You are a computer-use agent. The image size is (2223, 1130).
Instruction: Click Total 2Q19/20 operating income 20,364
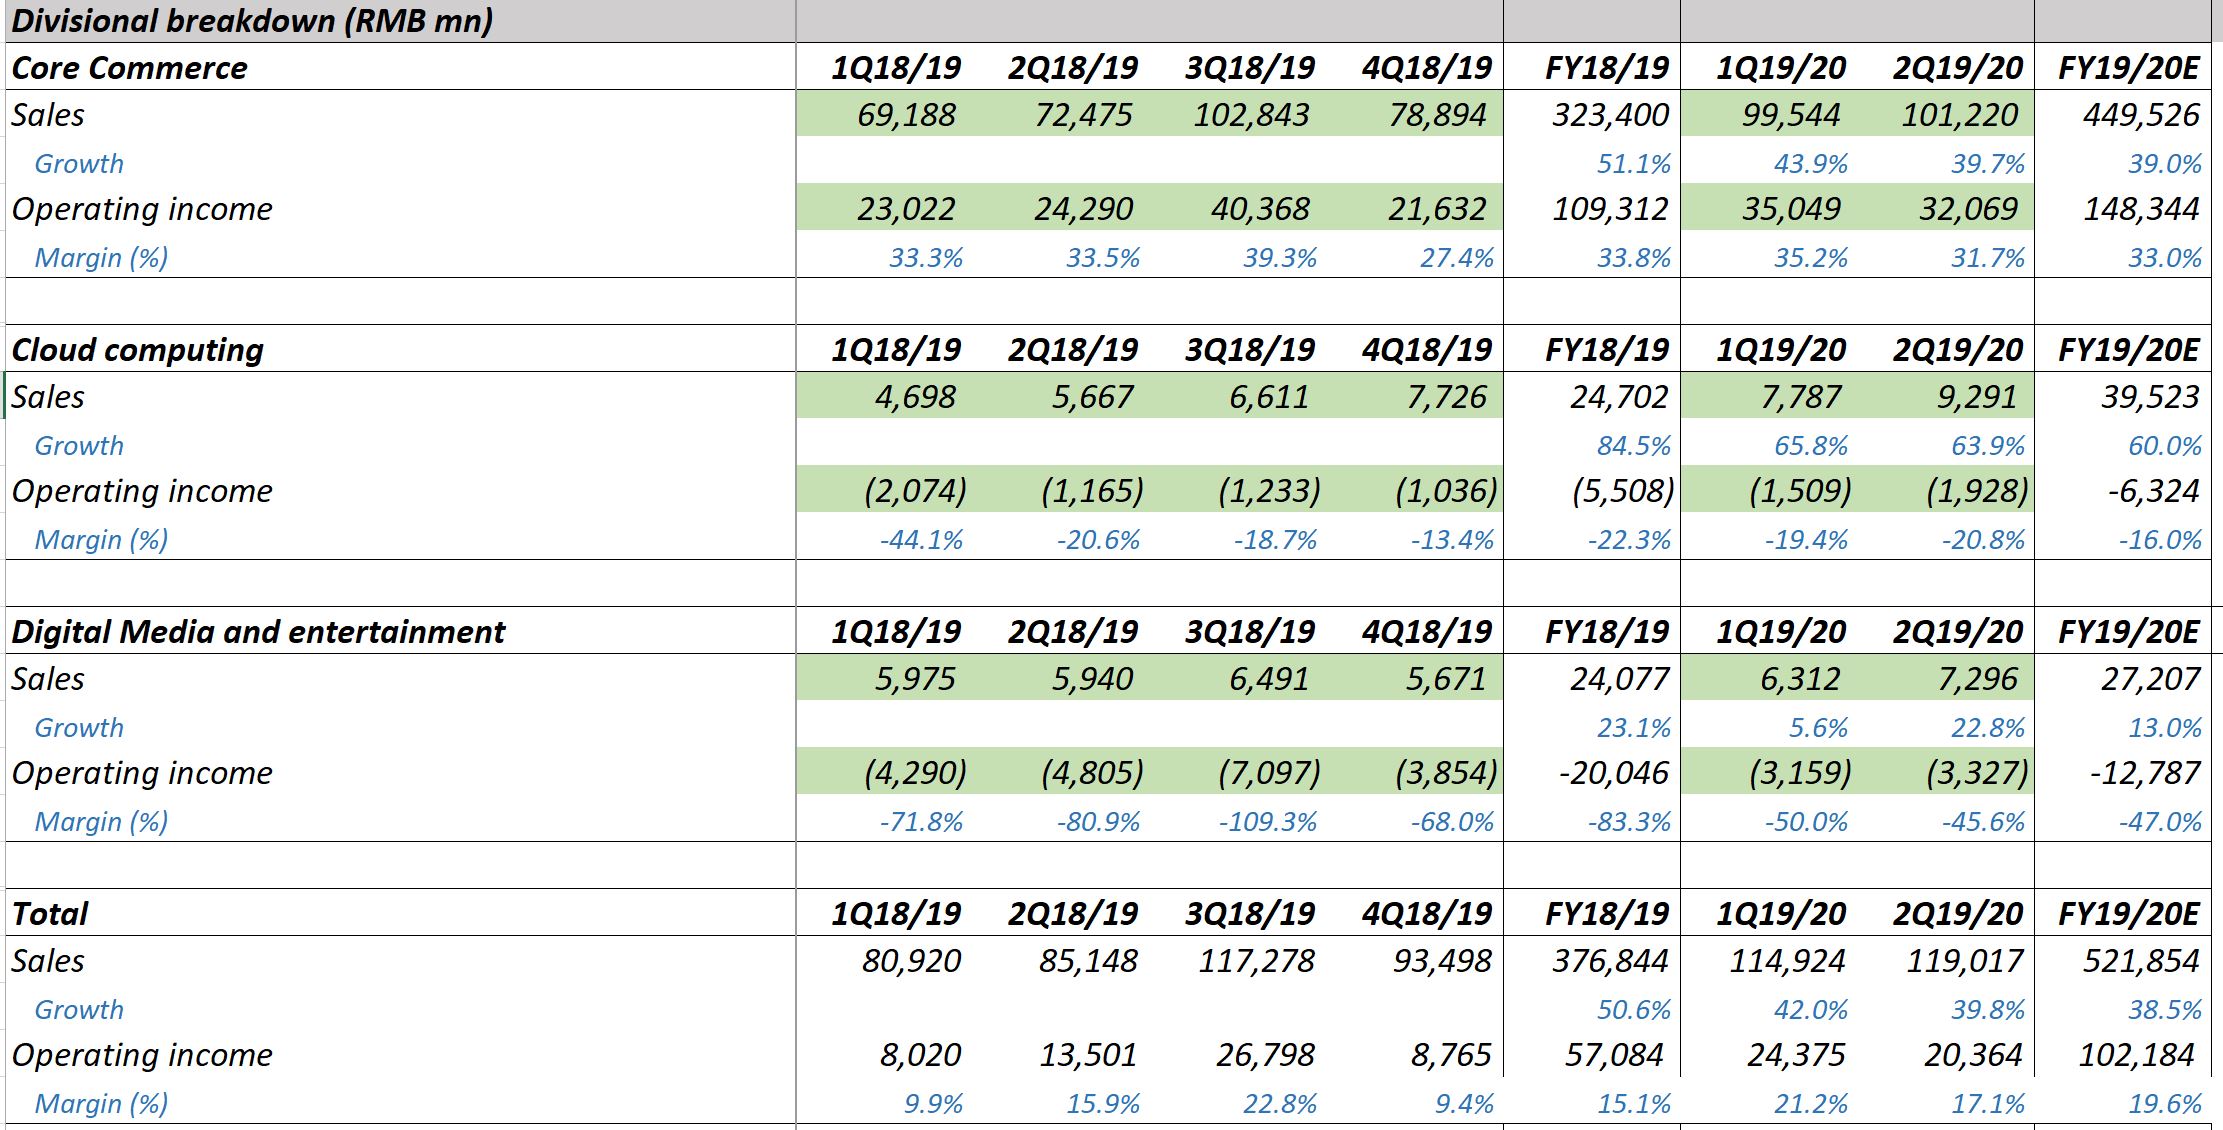click(x=1972, y=1055)
